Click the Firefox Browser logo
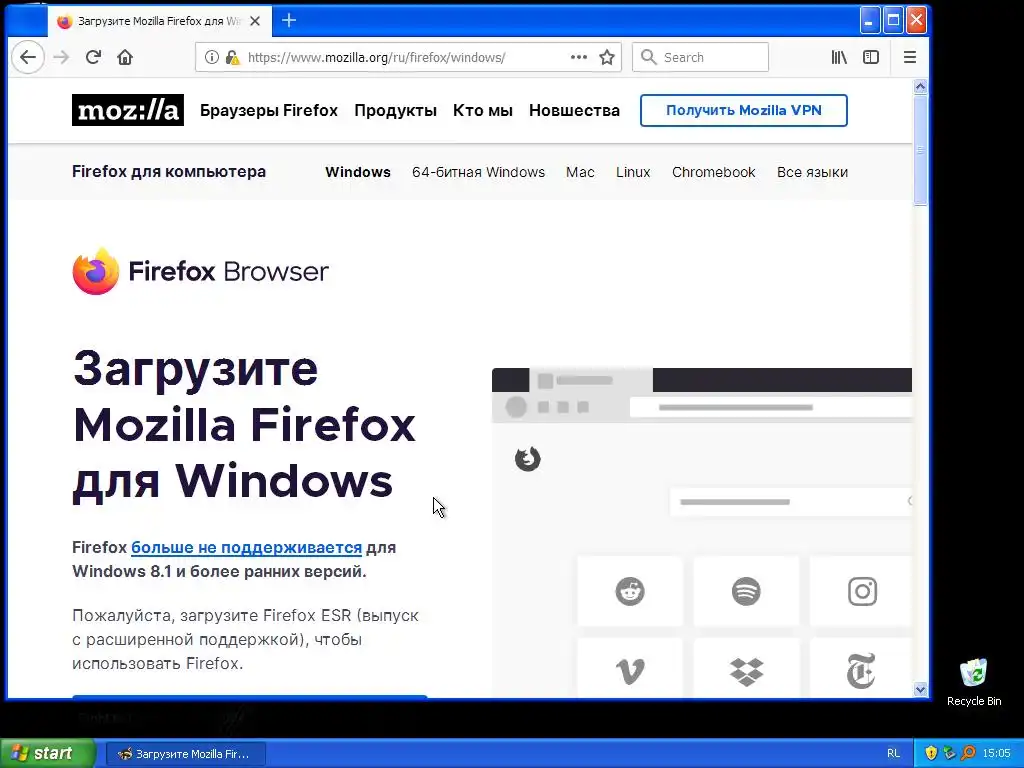The image size is (1024, 768). click(200, 272)
